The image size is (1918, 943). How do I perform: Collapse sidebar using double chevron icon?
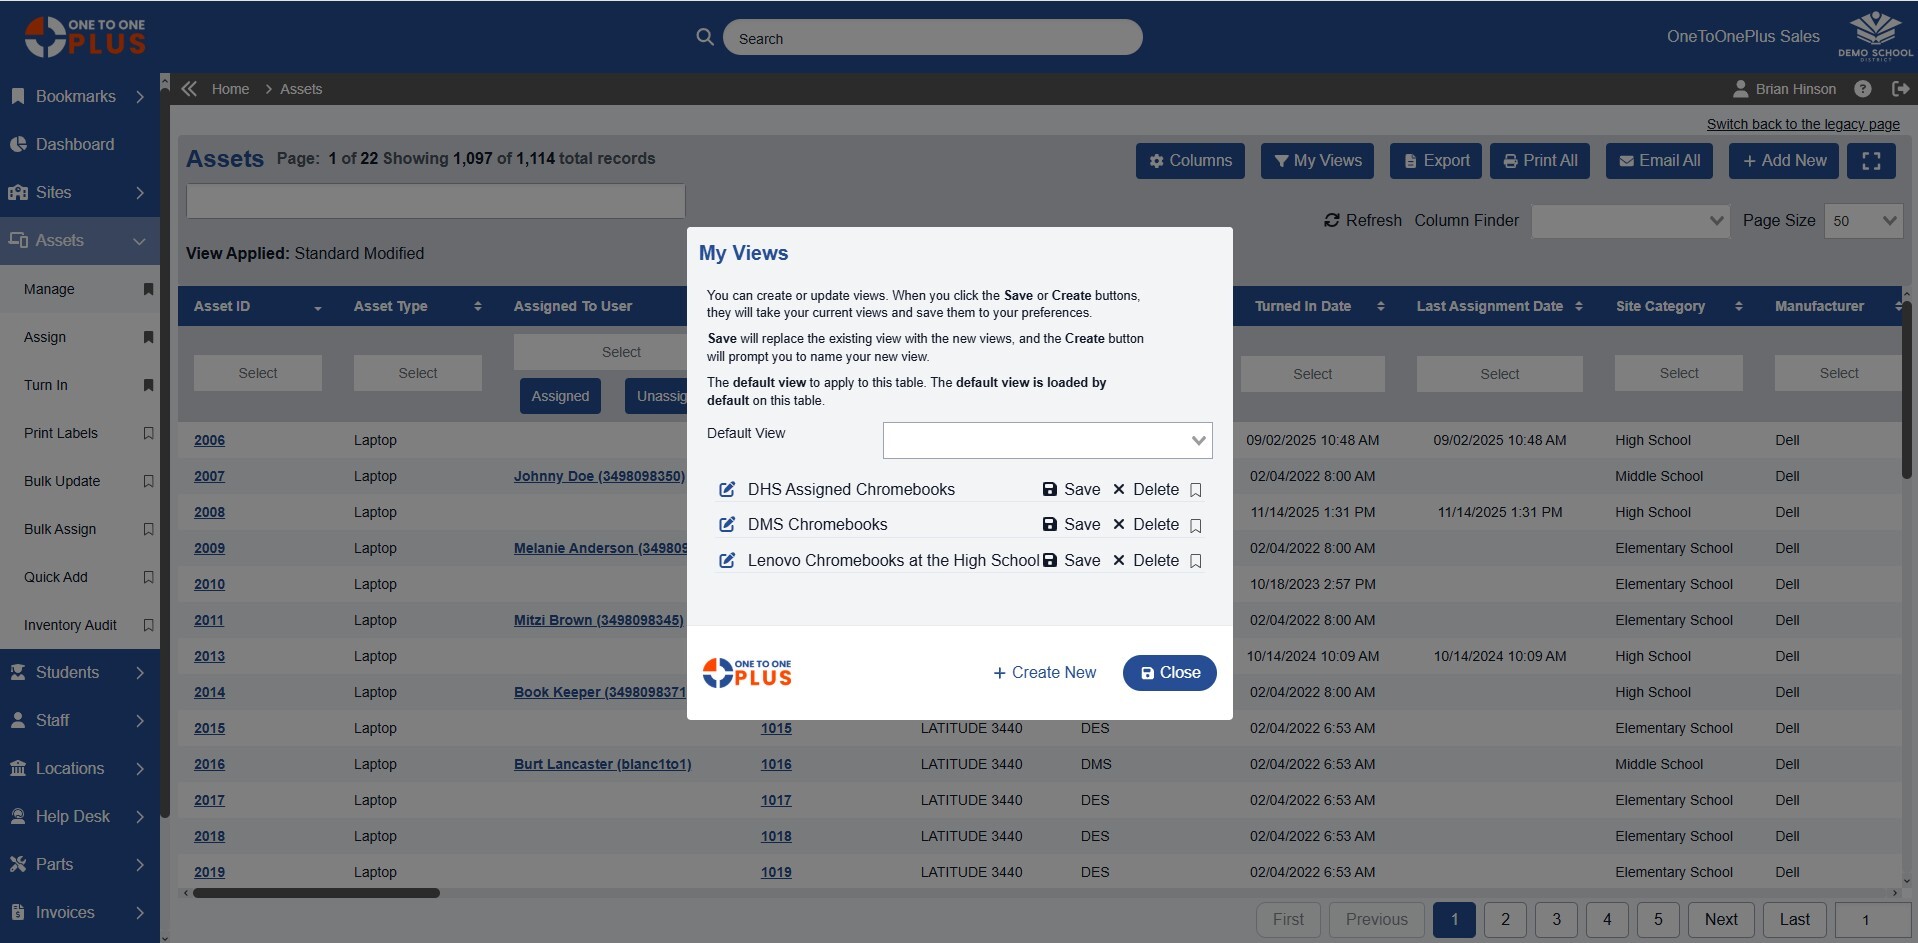coord(189,89)
